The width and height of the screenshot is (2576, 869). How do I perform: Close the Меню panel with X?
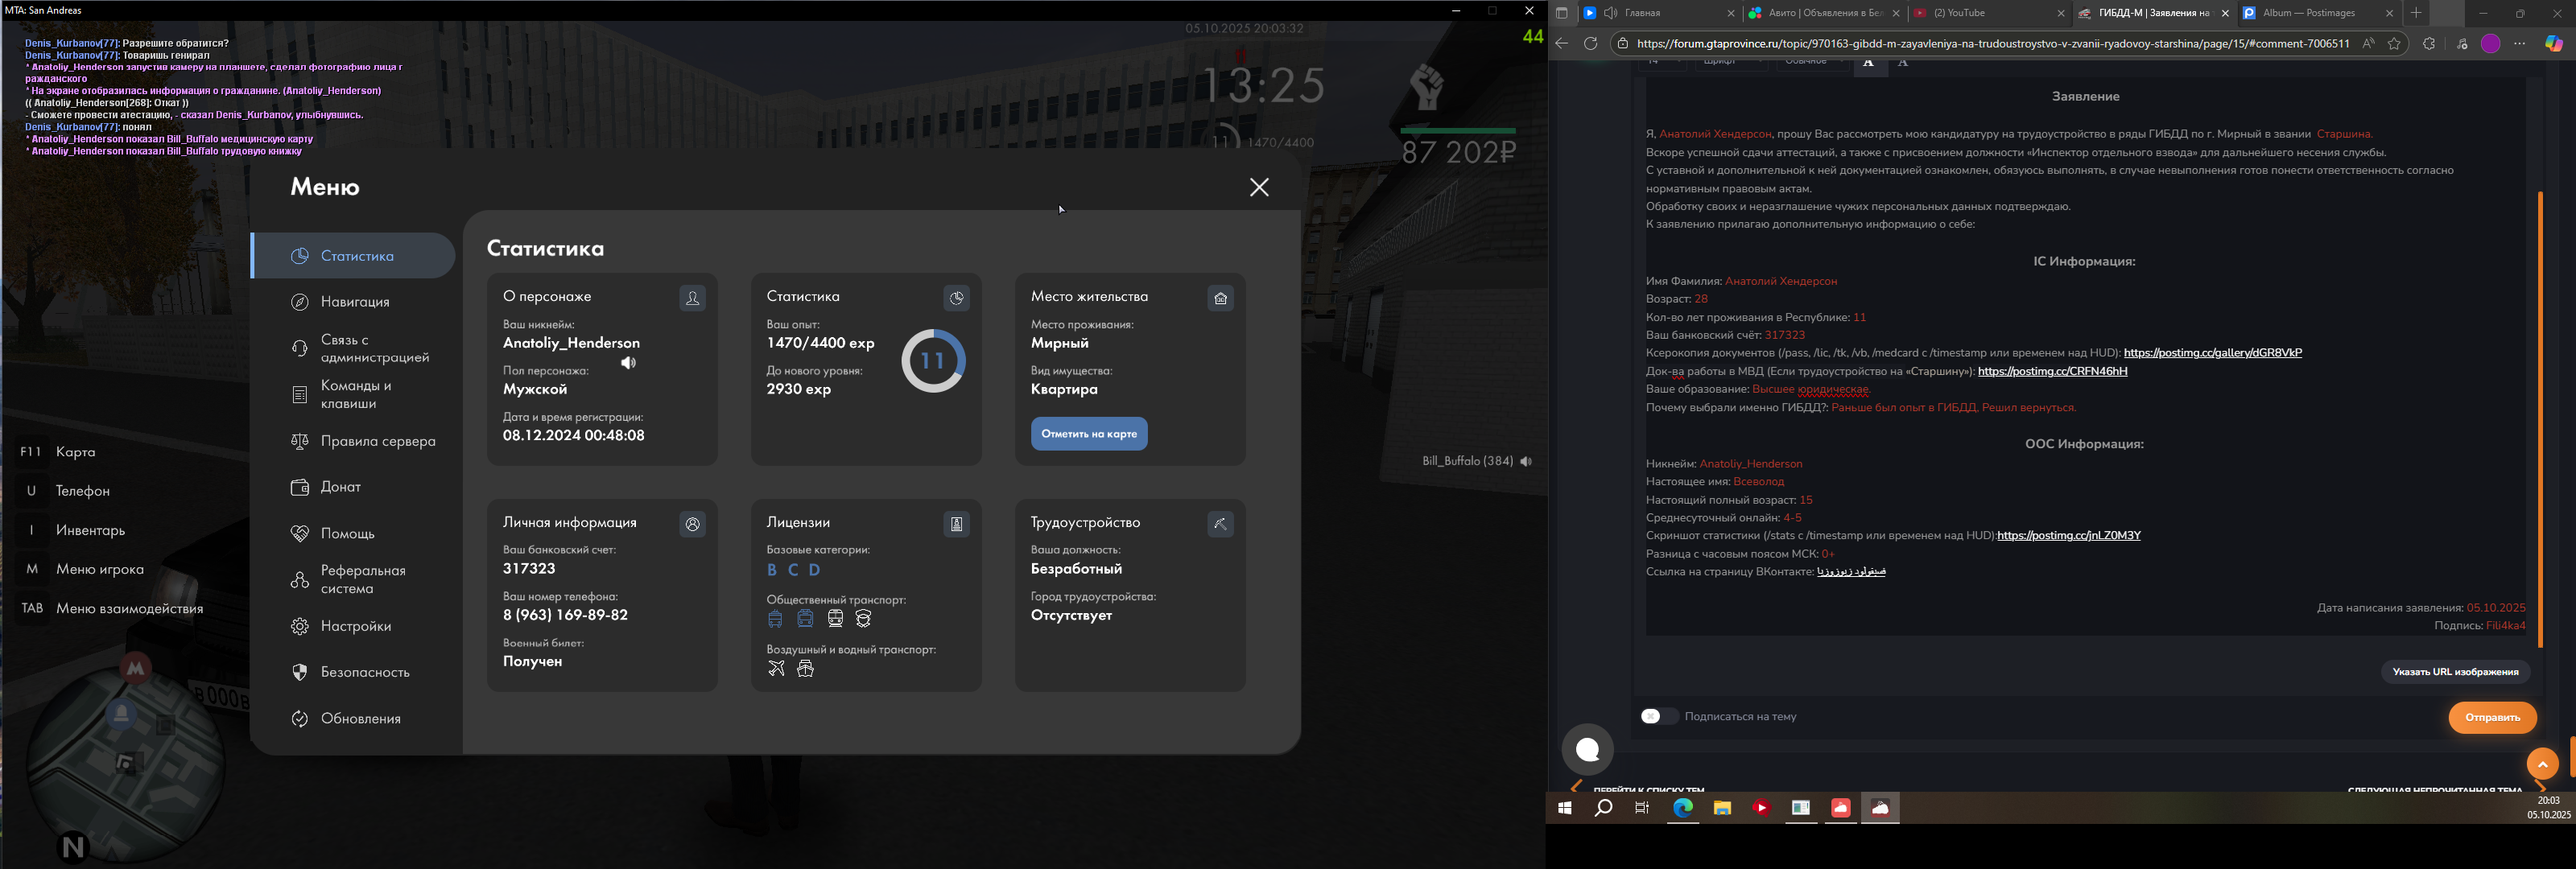[x=1259, y=188]
